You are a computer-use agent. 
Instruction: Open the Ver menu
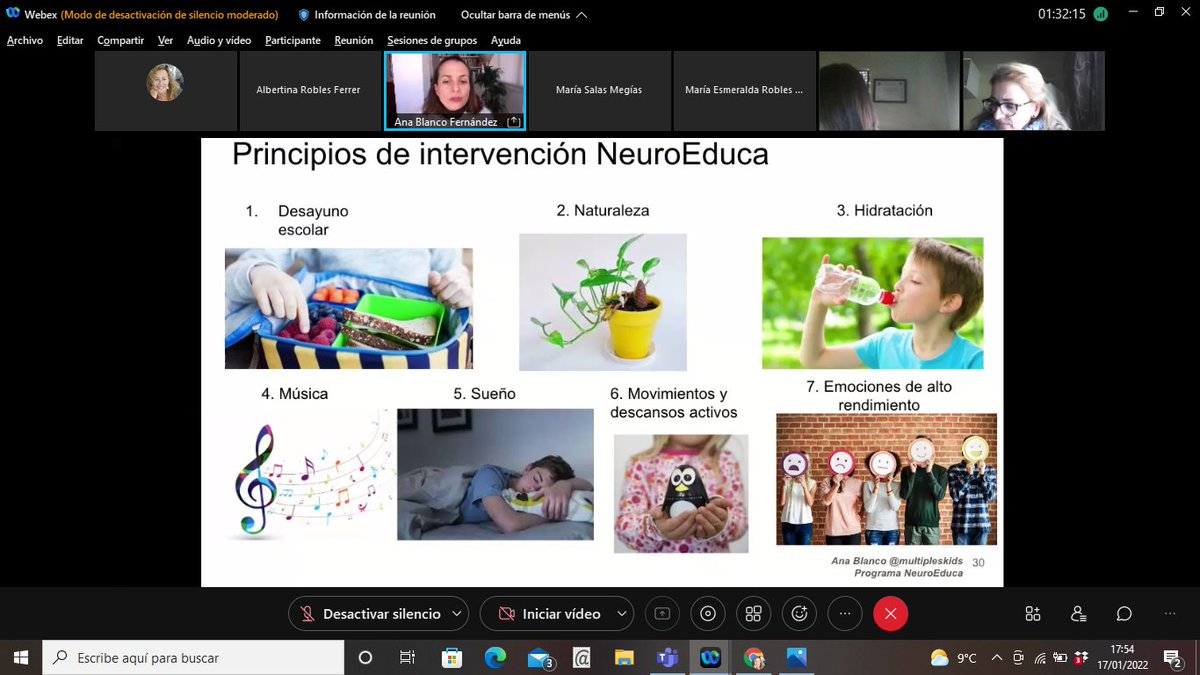(165, 40)
